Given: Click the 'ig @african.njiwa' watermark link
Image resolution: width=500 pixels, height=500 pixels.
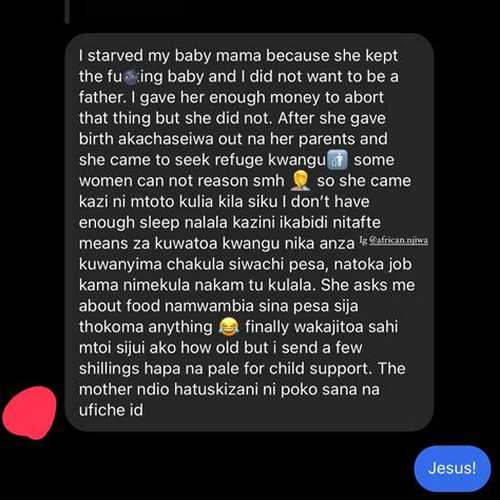Looking at the screenshot, I should (x=394, y=240).
